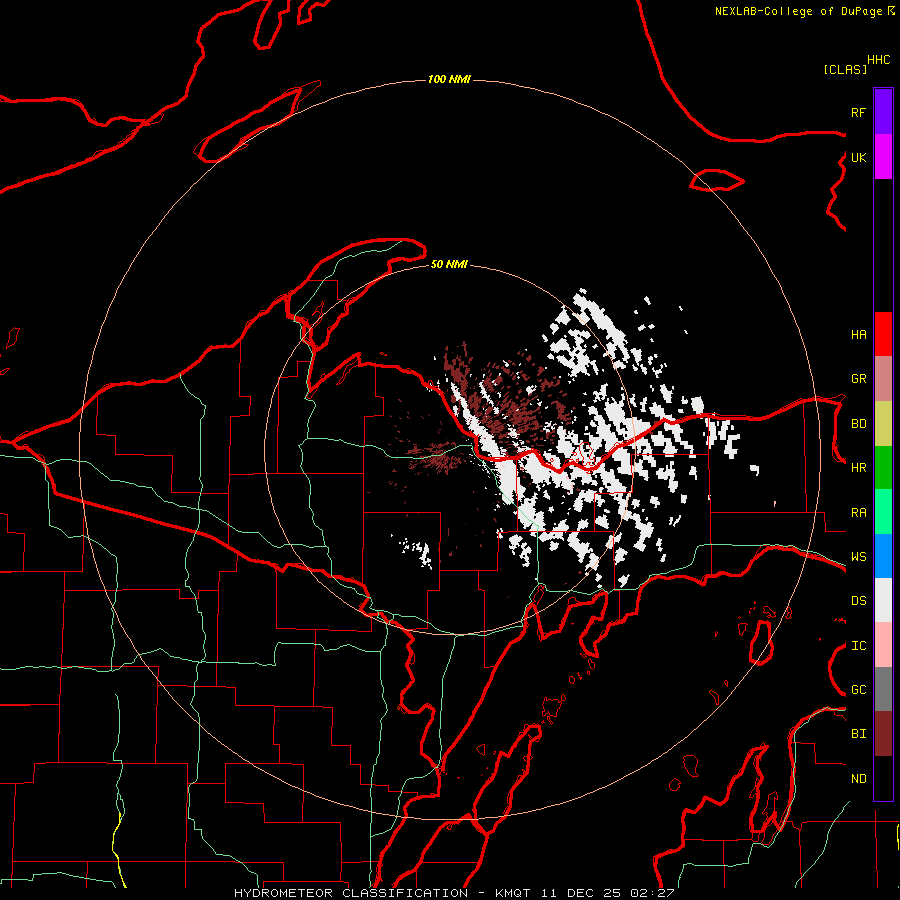Click the white DS legend swatch
The height and width of the screenshot is (900, 900).
click(883, 600)
